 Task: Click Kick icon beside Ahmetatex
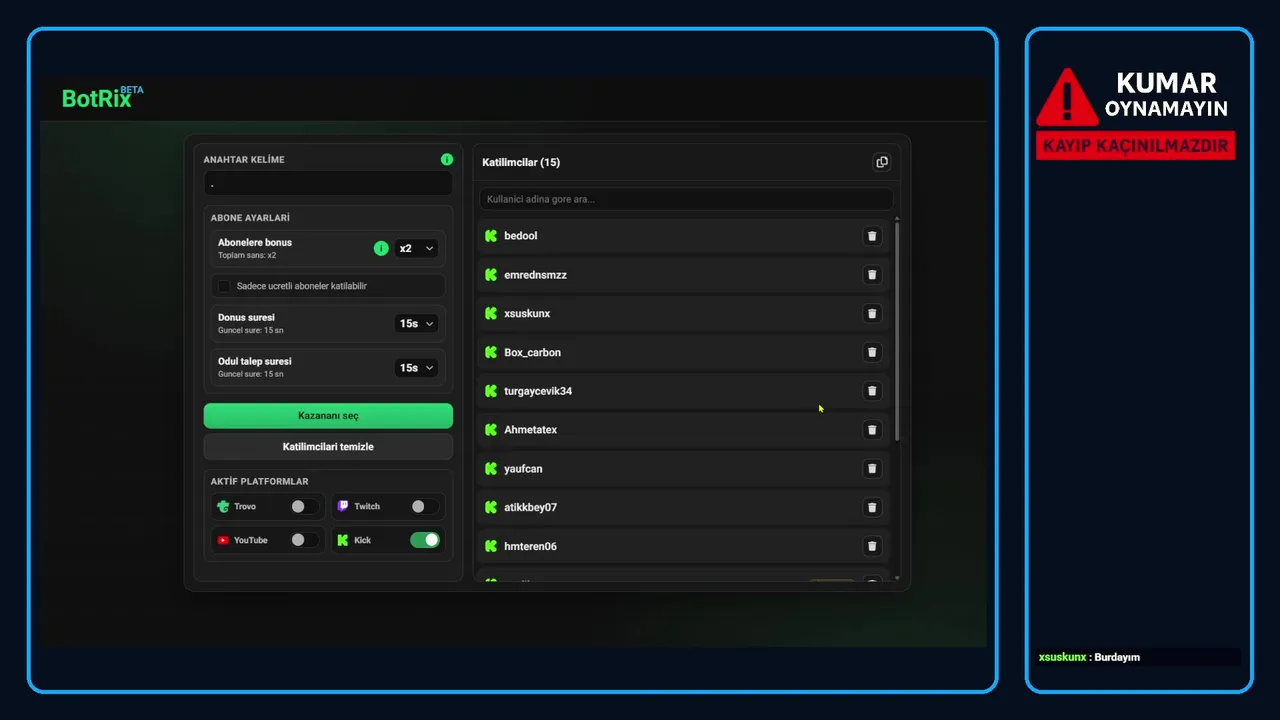pyautogui.click(x=491, y=430)
